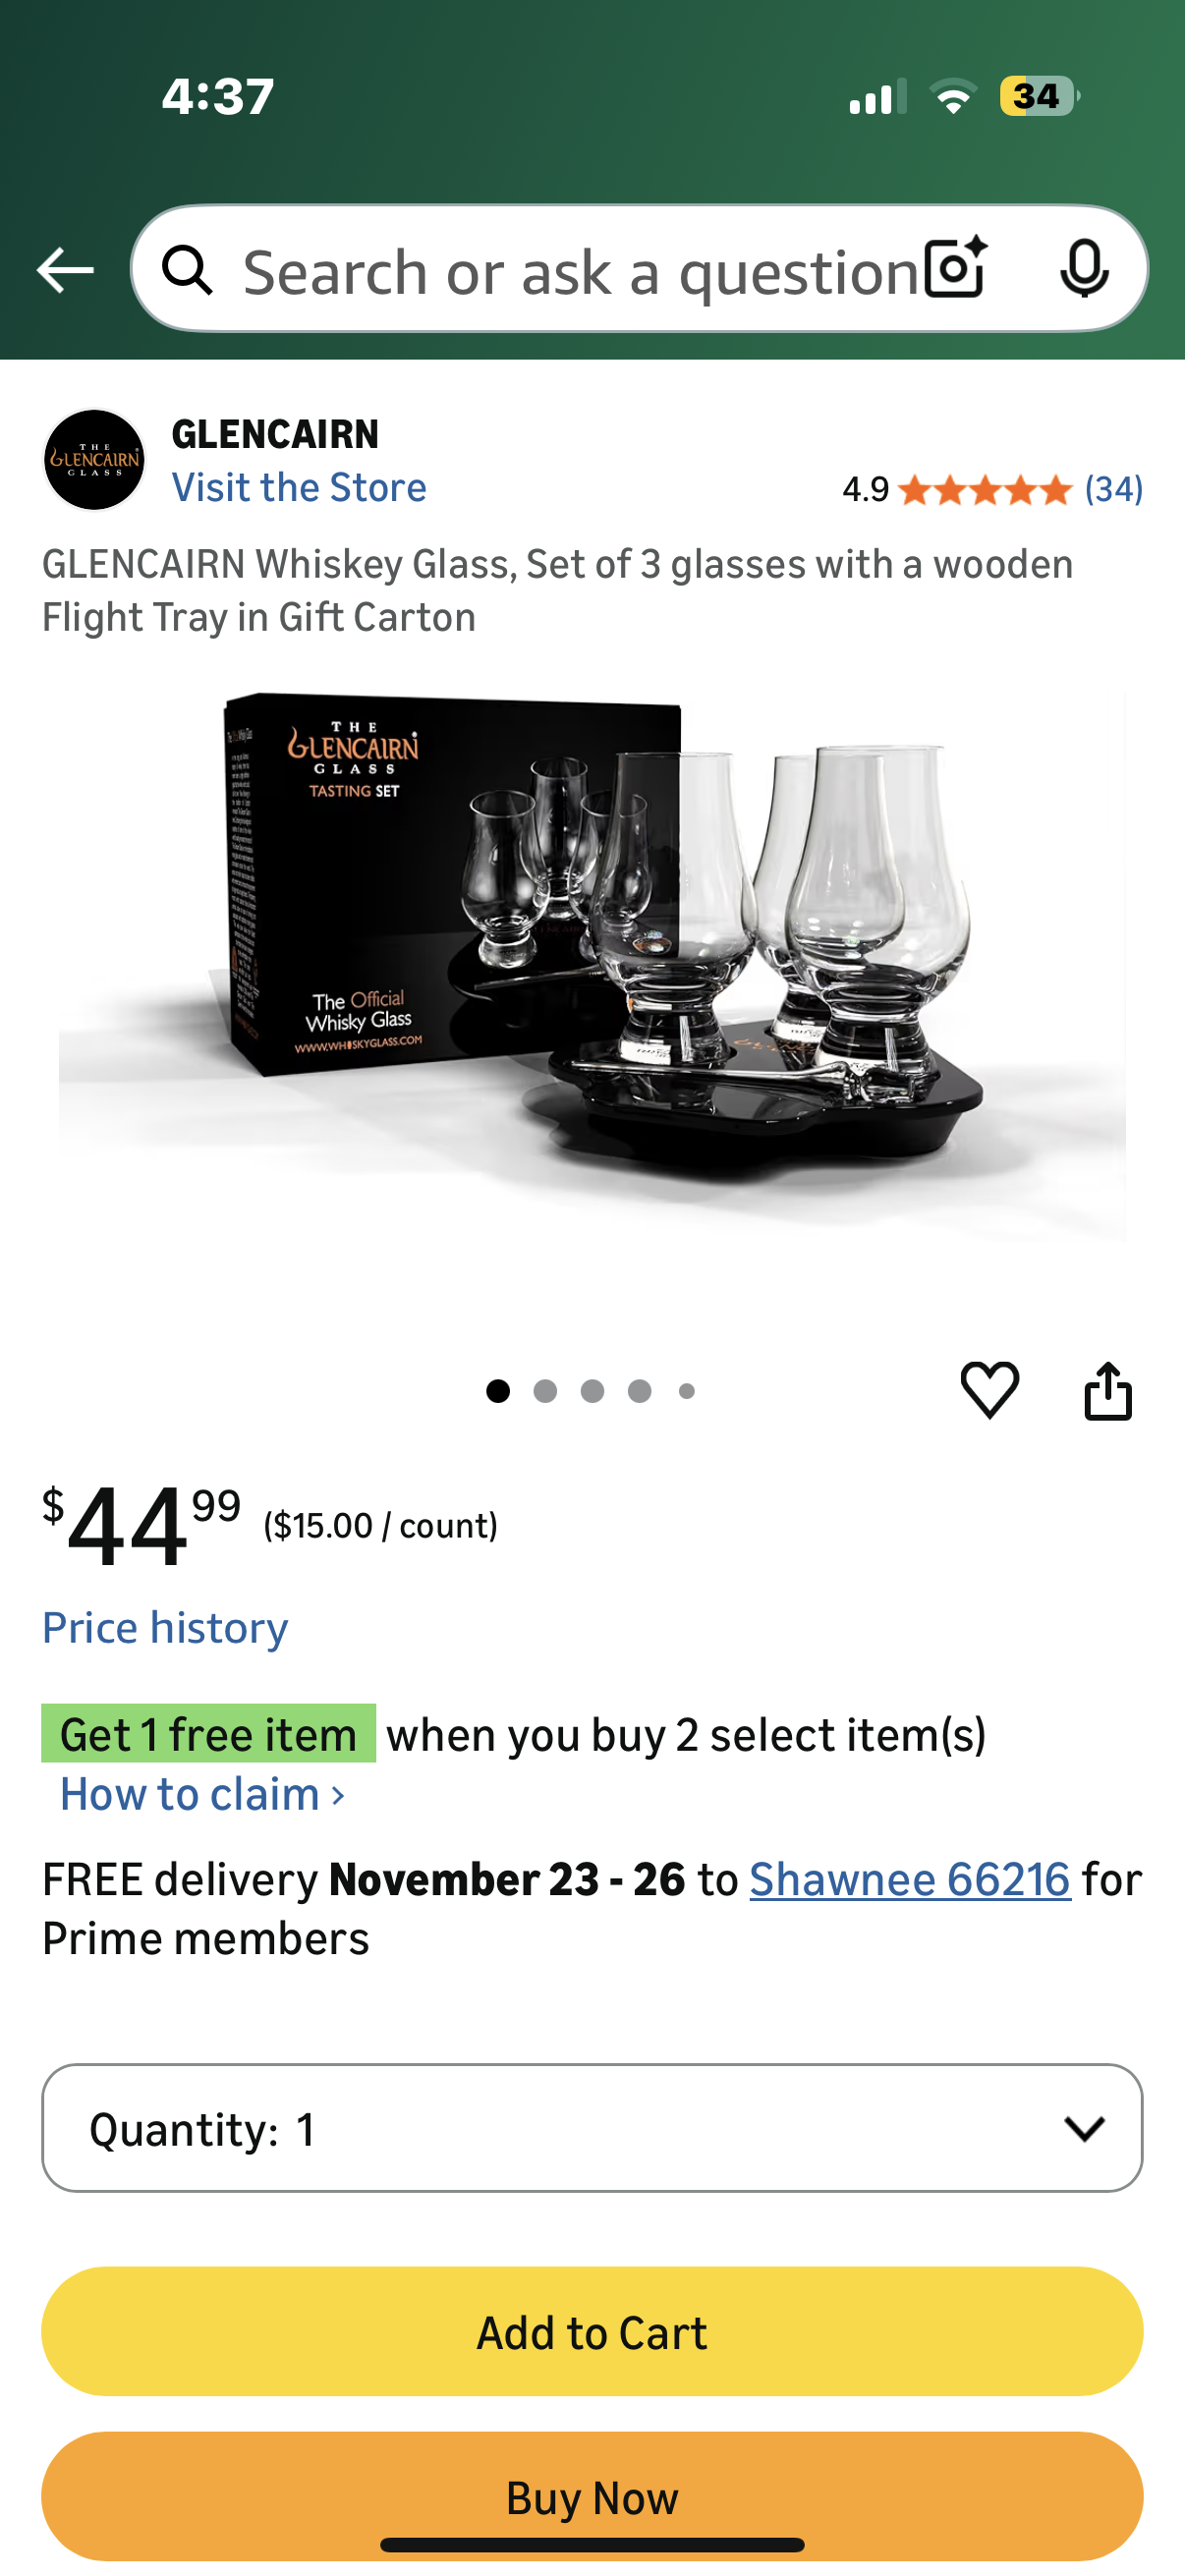Screen dimensions: 1185x2576
Task: Start a voice search with the microphone
Action: (1086, 271)
